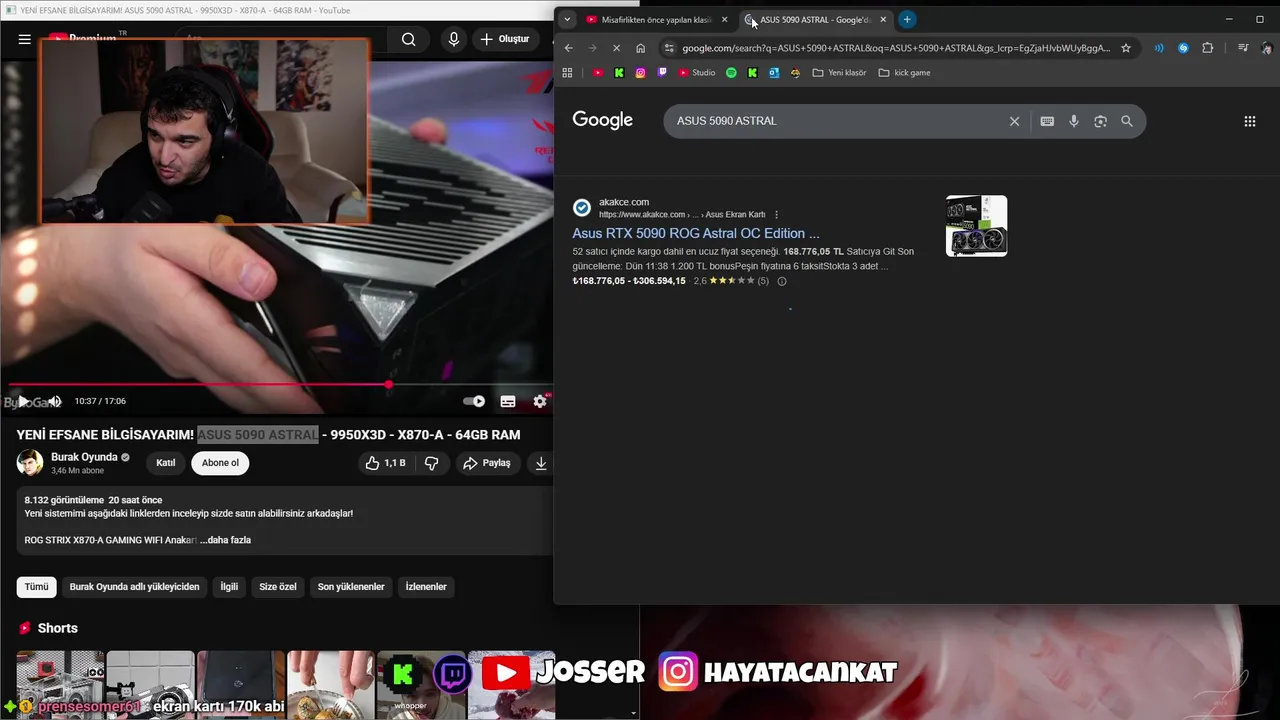Viewport: 1280px width, 720px height.
Task: Open the tab search dropdown in the browser
Action: tap(567, 19)
